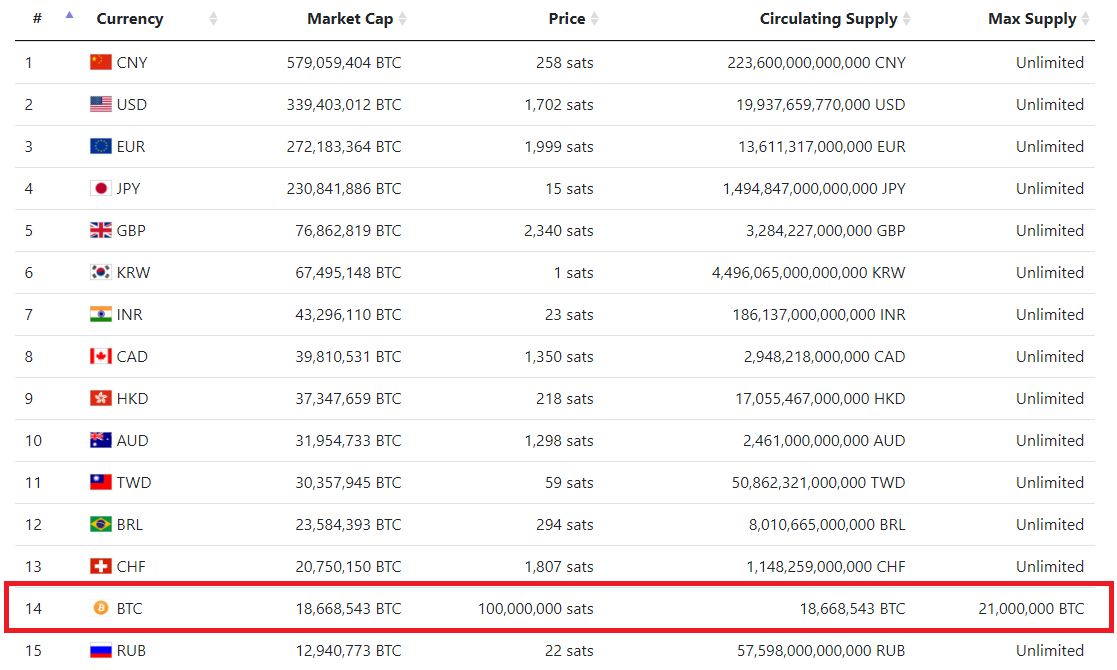Open the CAD currency name
Viewport: 1117px width, 670px height.
132,357
